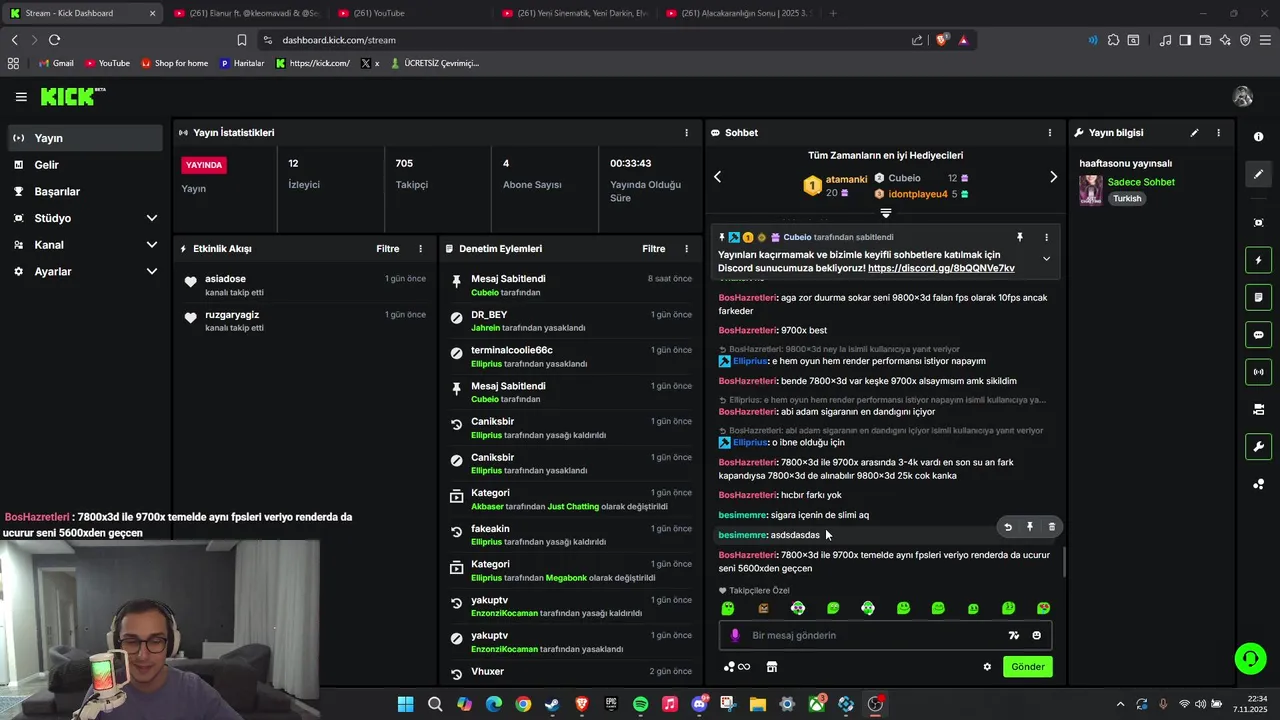1280x720 pixels.
Task: Click the address bar dashboard.kick.com/stream
Action: pyautogui.click(x=339, y=40)
